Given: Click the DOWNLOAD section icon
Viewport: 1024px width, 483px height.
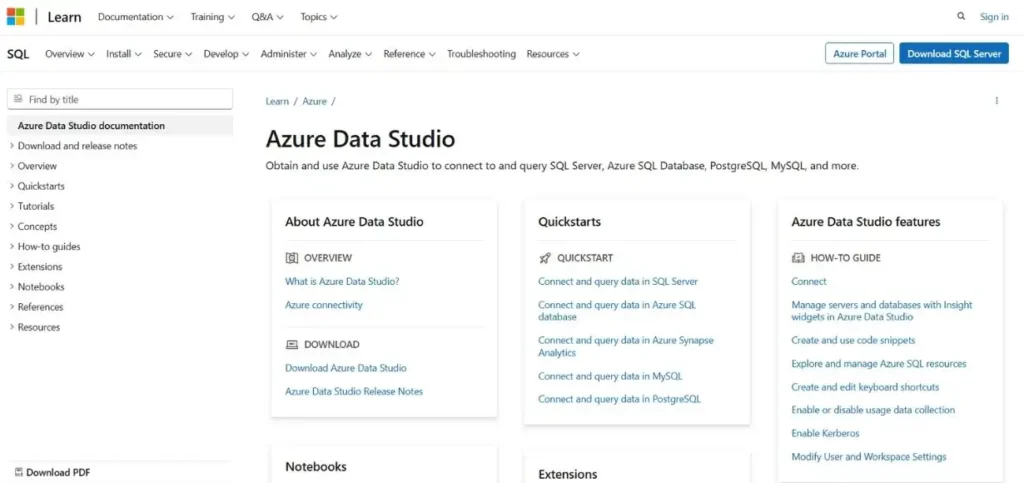Looking at the screenshot, I should pyautogui.click(x=292, y=345).
